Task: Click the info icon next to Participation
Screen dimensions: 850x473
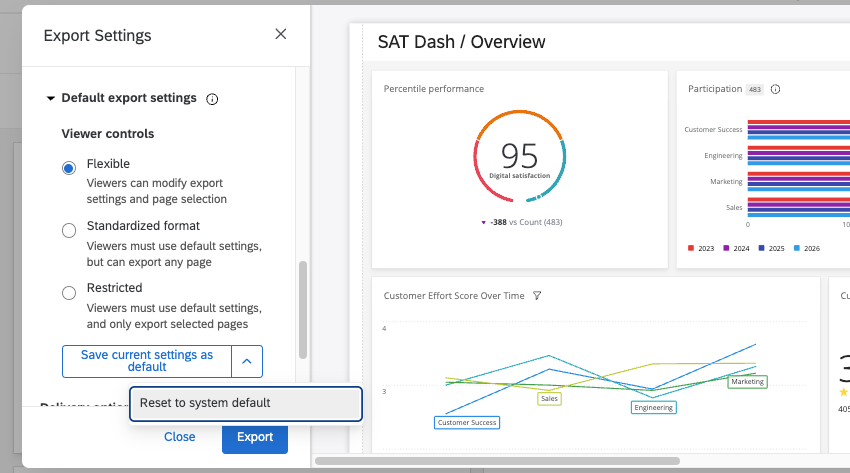Action: (x=775, y=89)
